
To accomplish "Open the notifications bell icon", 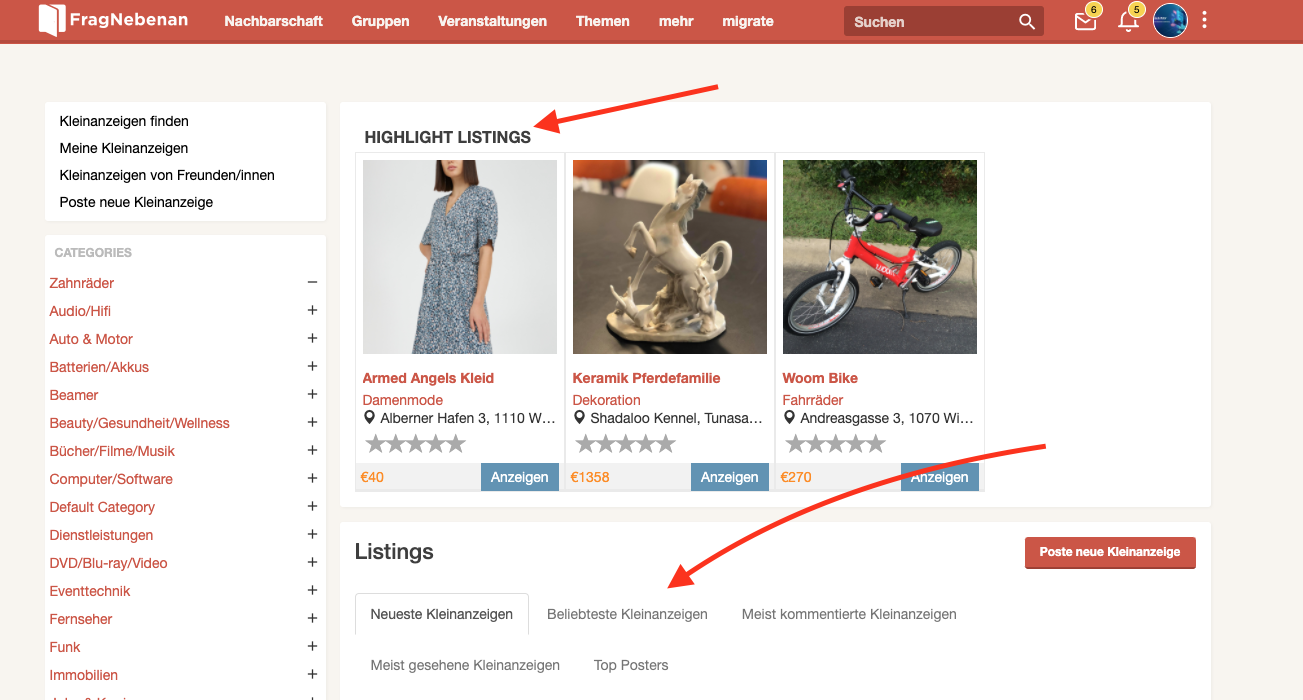I will tap(1128, 22).
